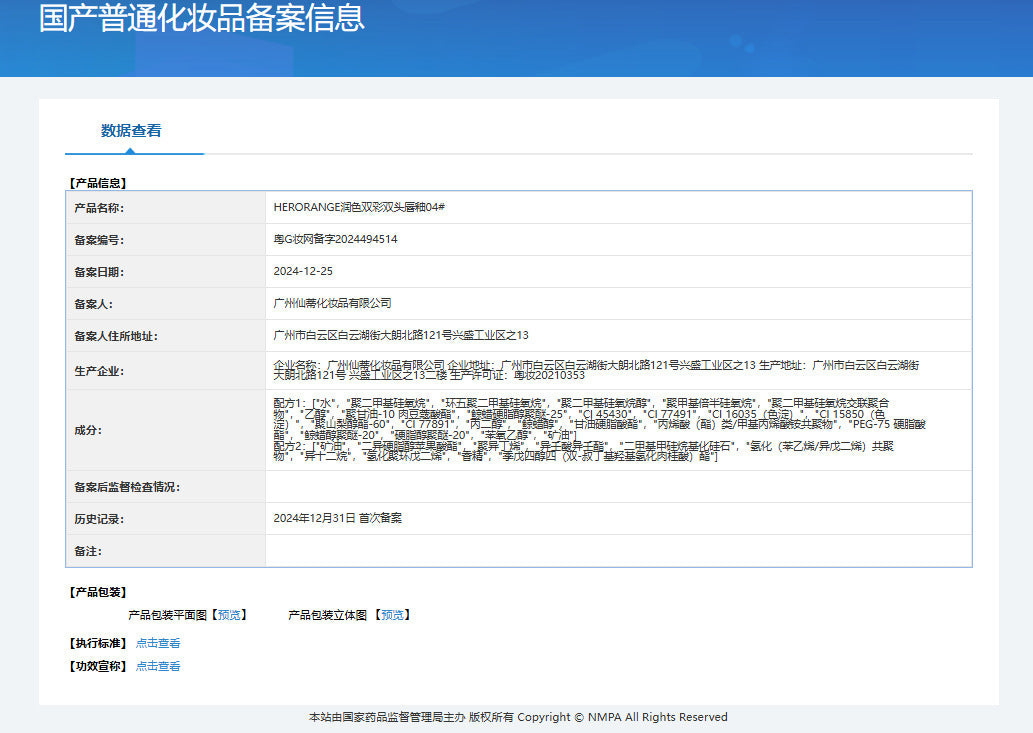Click the empty 备注 value cell
The height and width of the screenshot is (733, 1033).
[x=617, y=551]
